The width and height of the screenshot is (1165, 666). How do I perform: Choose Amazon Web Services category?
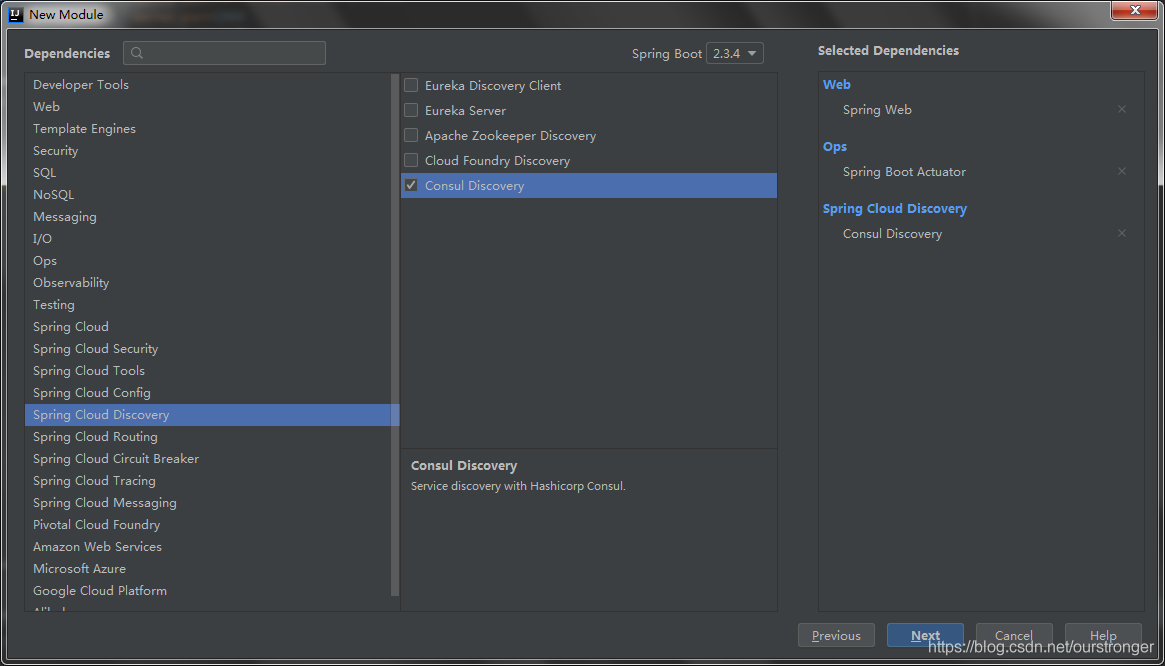pyautogui.click(x=208, y=547)
